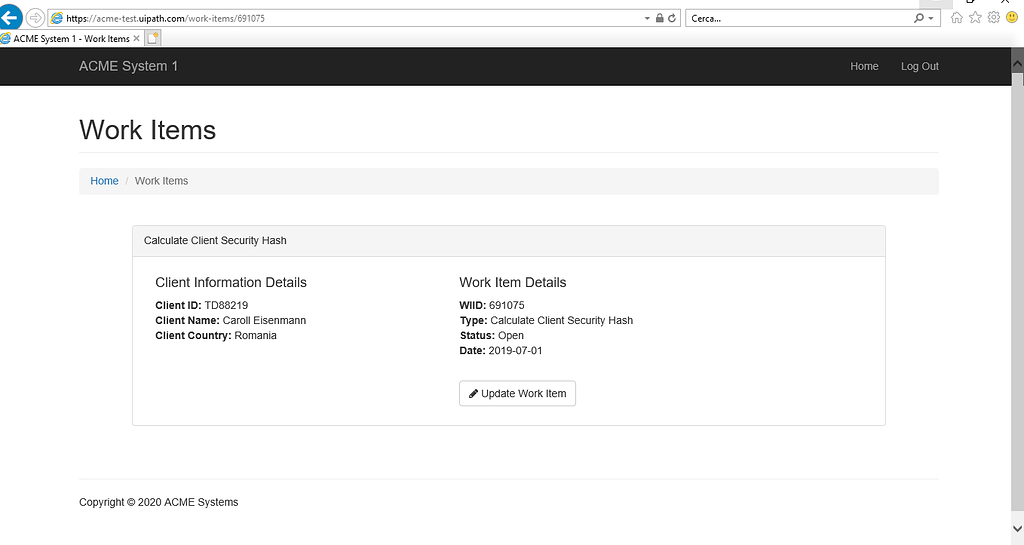
Task: Close the ACME System 1 tab
Action: (x=137, y=39)
